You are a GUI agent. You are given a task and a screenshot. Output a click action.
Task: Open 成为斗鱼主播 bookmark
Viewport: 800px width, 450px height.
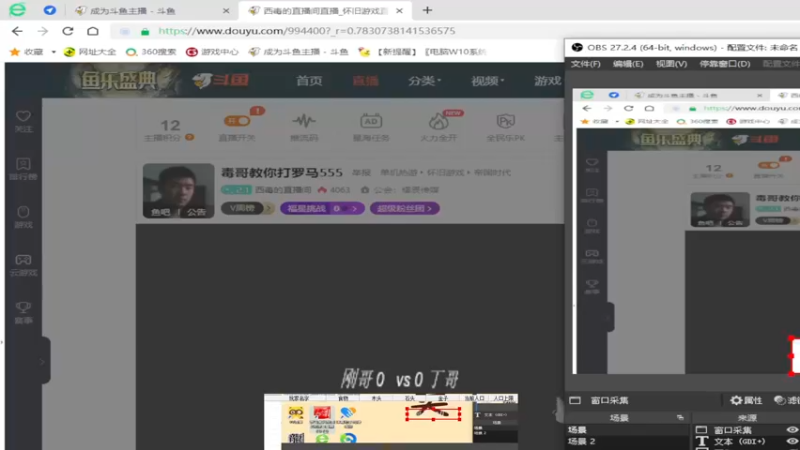[298, 52]
